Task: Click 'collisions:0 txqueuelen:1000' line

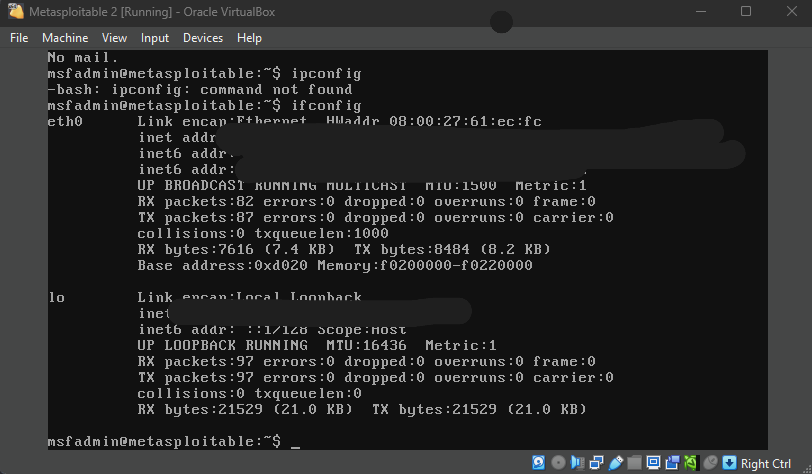Action: coord(263,234)
